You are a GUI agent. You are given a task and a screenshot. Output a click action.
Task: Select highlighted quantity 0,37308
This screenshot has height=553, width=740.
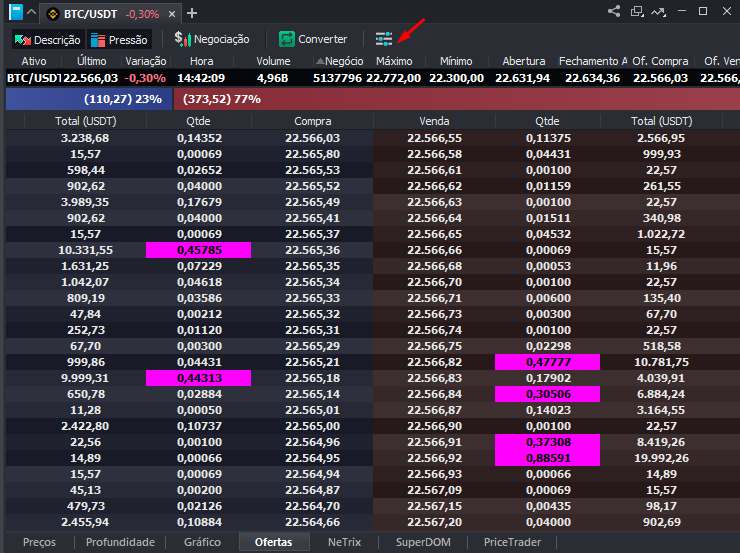[x=547, y=442]
